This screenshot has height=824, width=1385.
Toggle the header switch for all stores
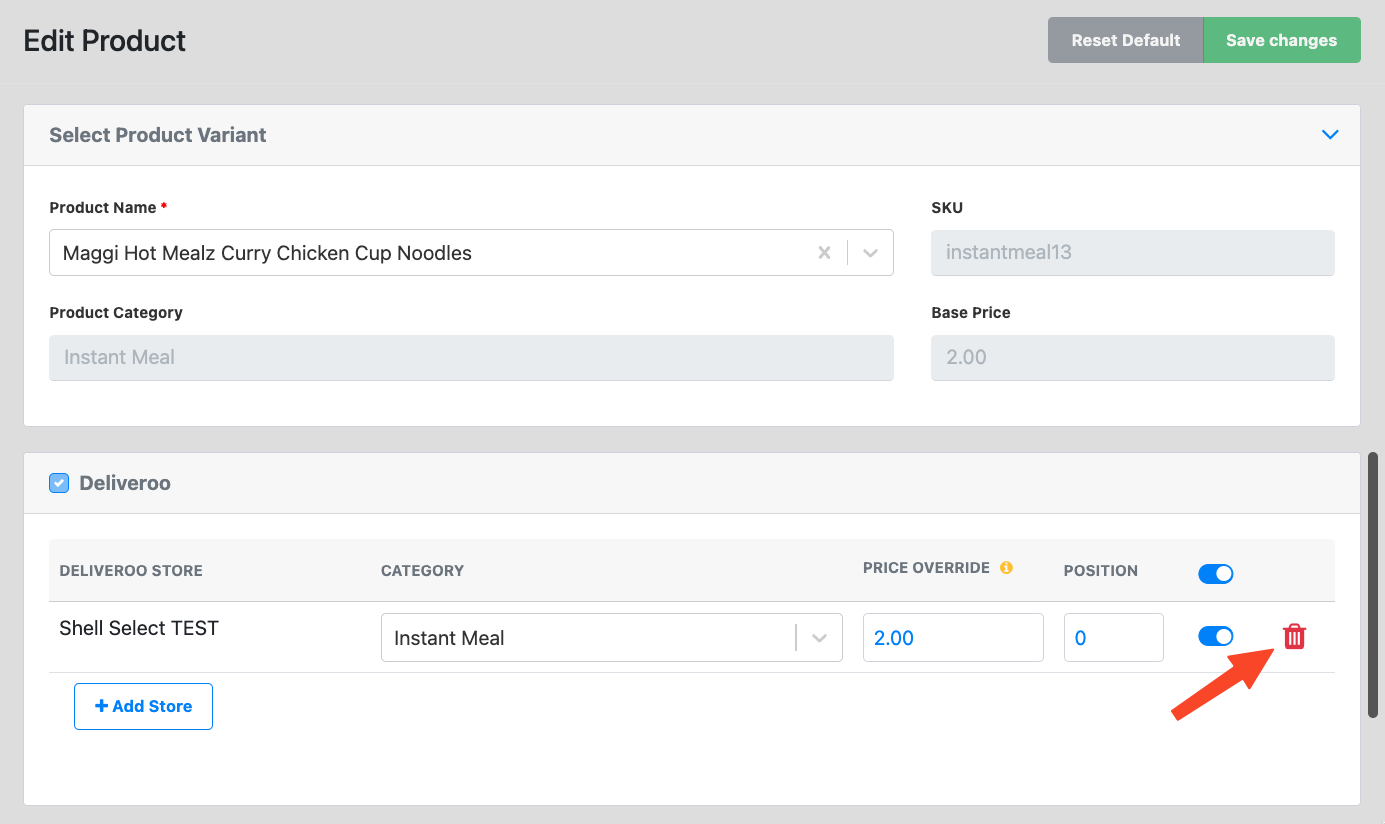click(x=1216, y=574)
